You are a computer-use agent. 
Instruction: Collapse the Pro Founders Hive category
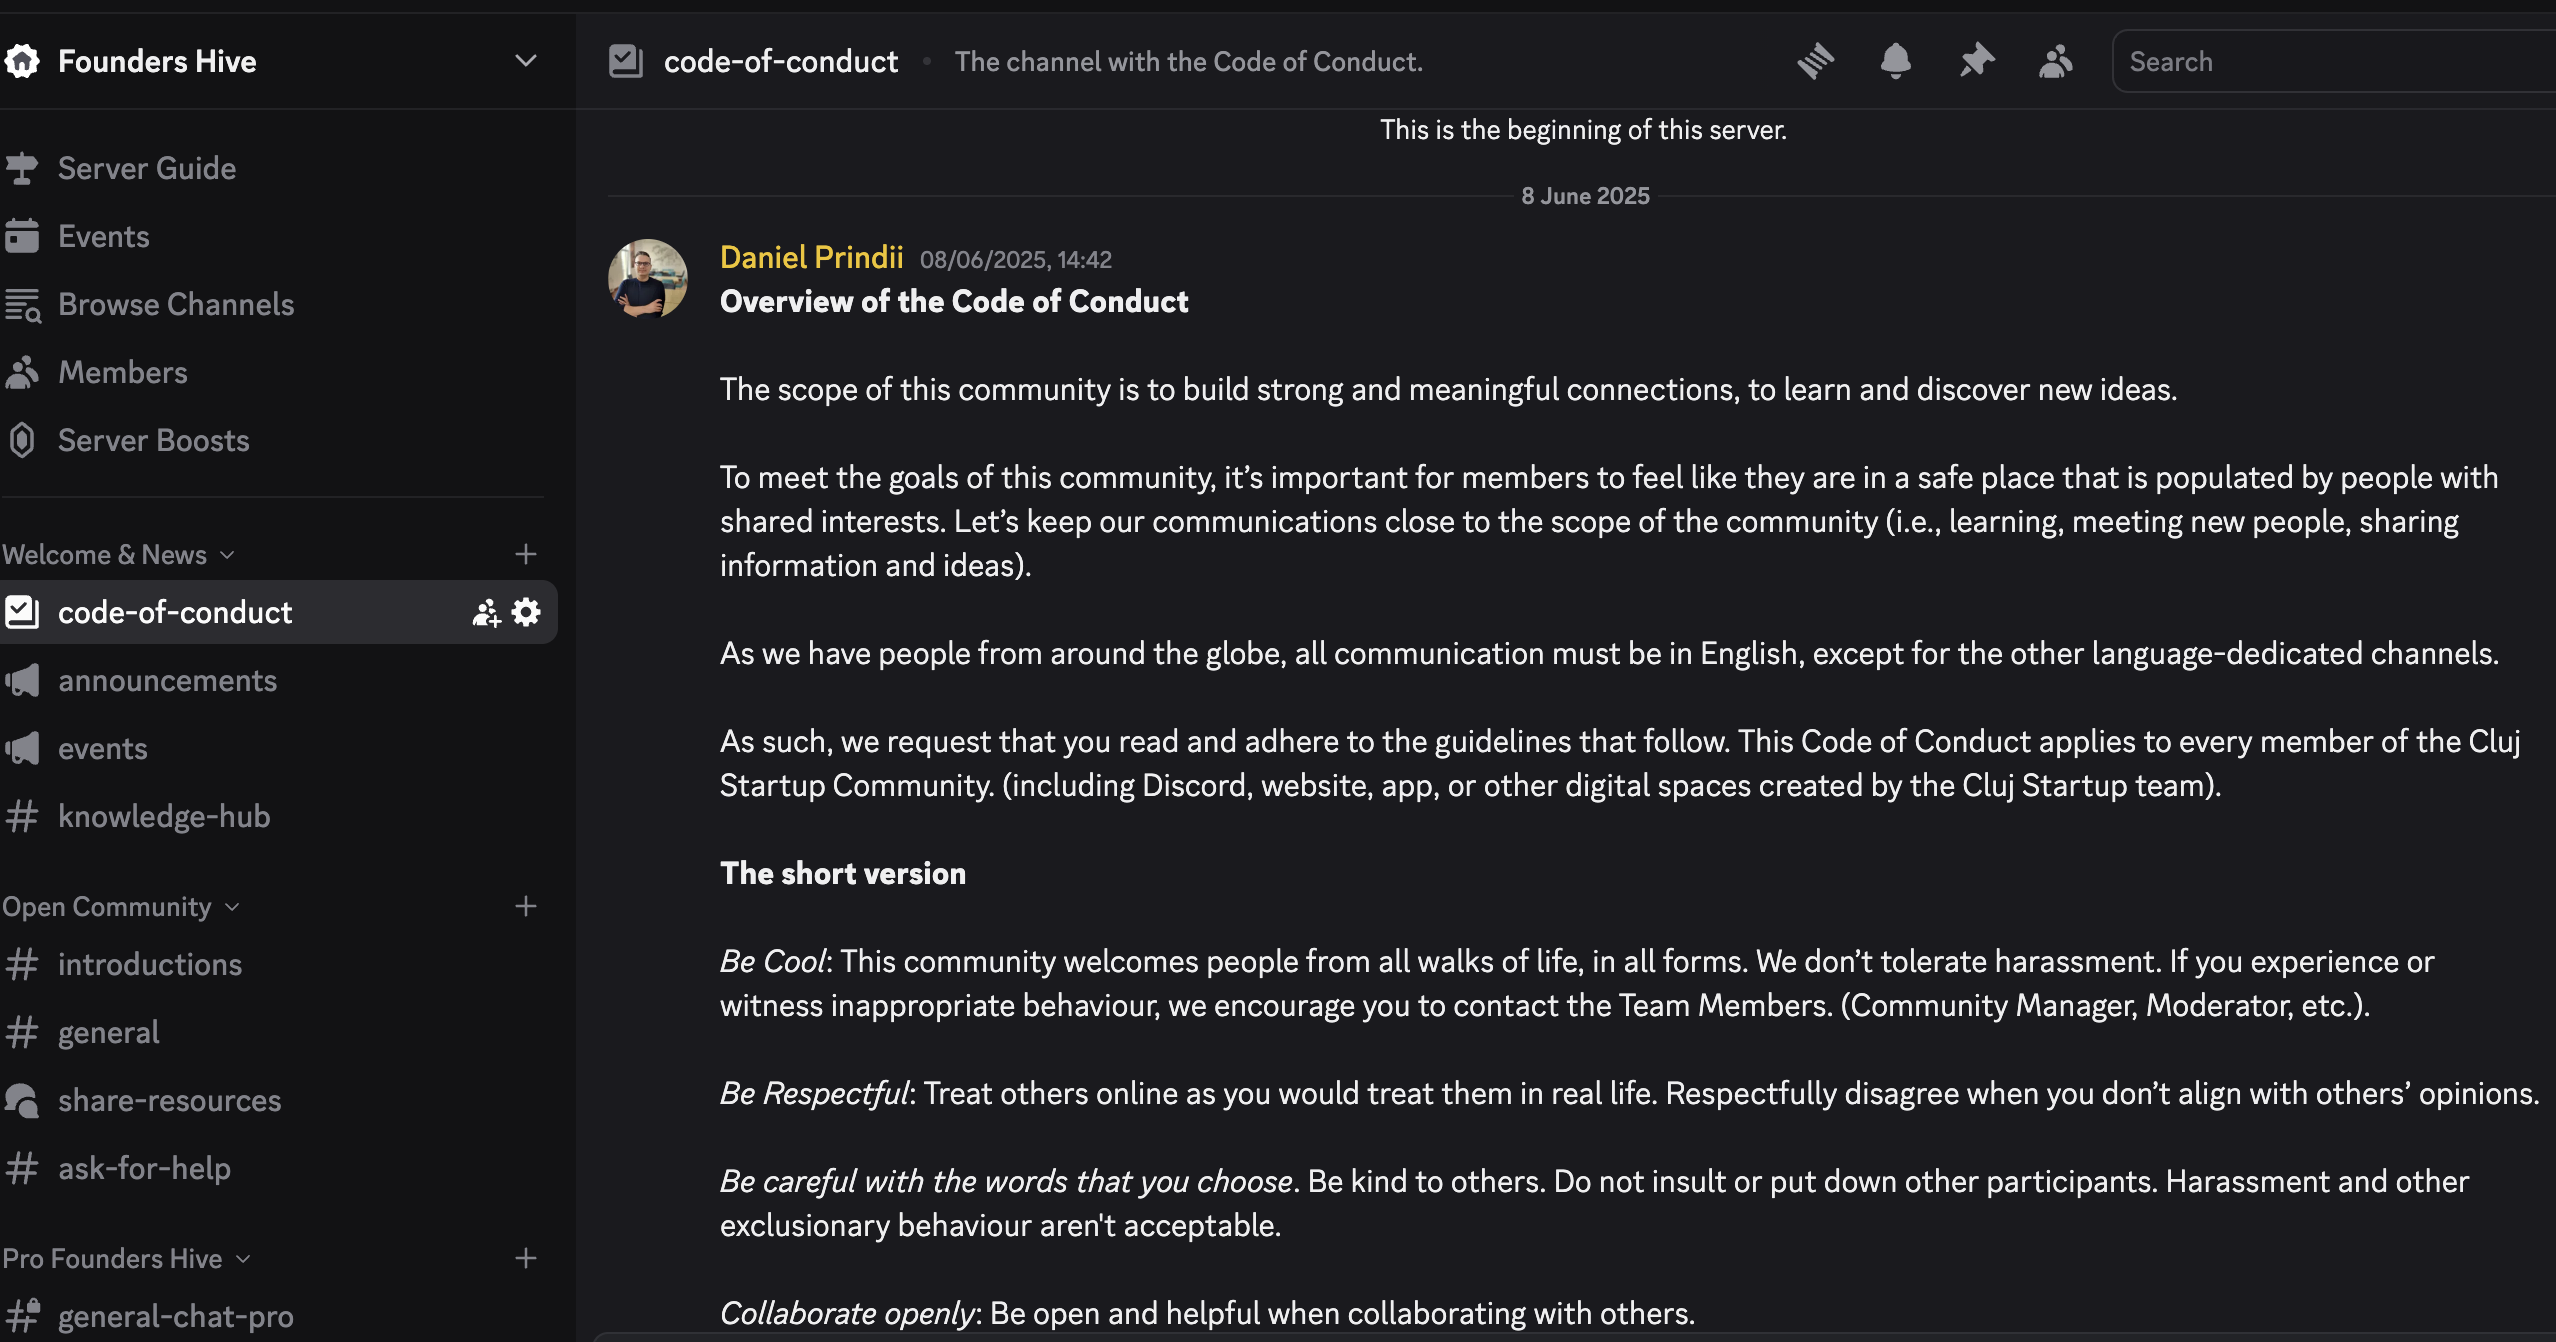(x=126, y=1258)
